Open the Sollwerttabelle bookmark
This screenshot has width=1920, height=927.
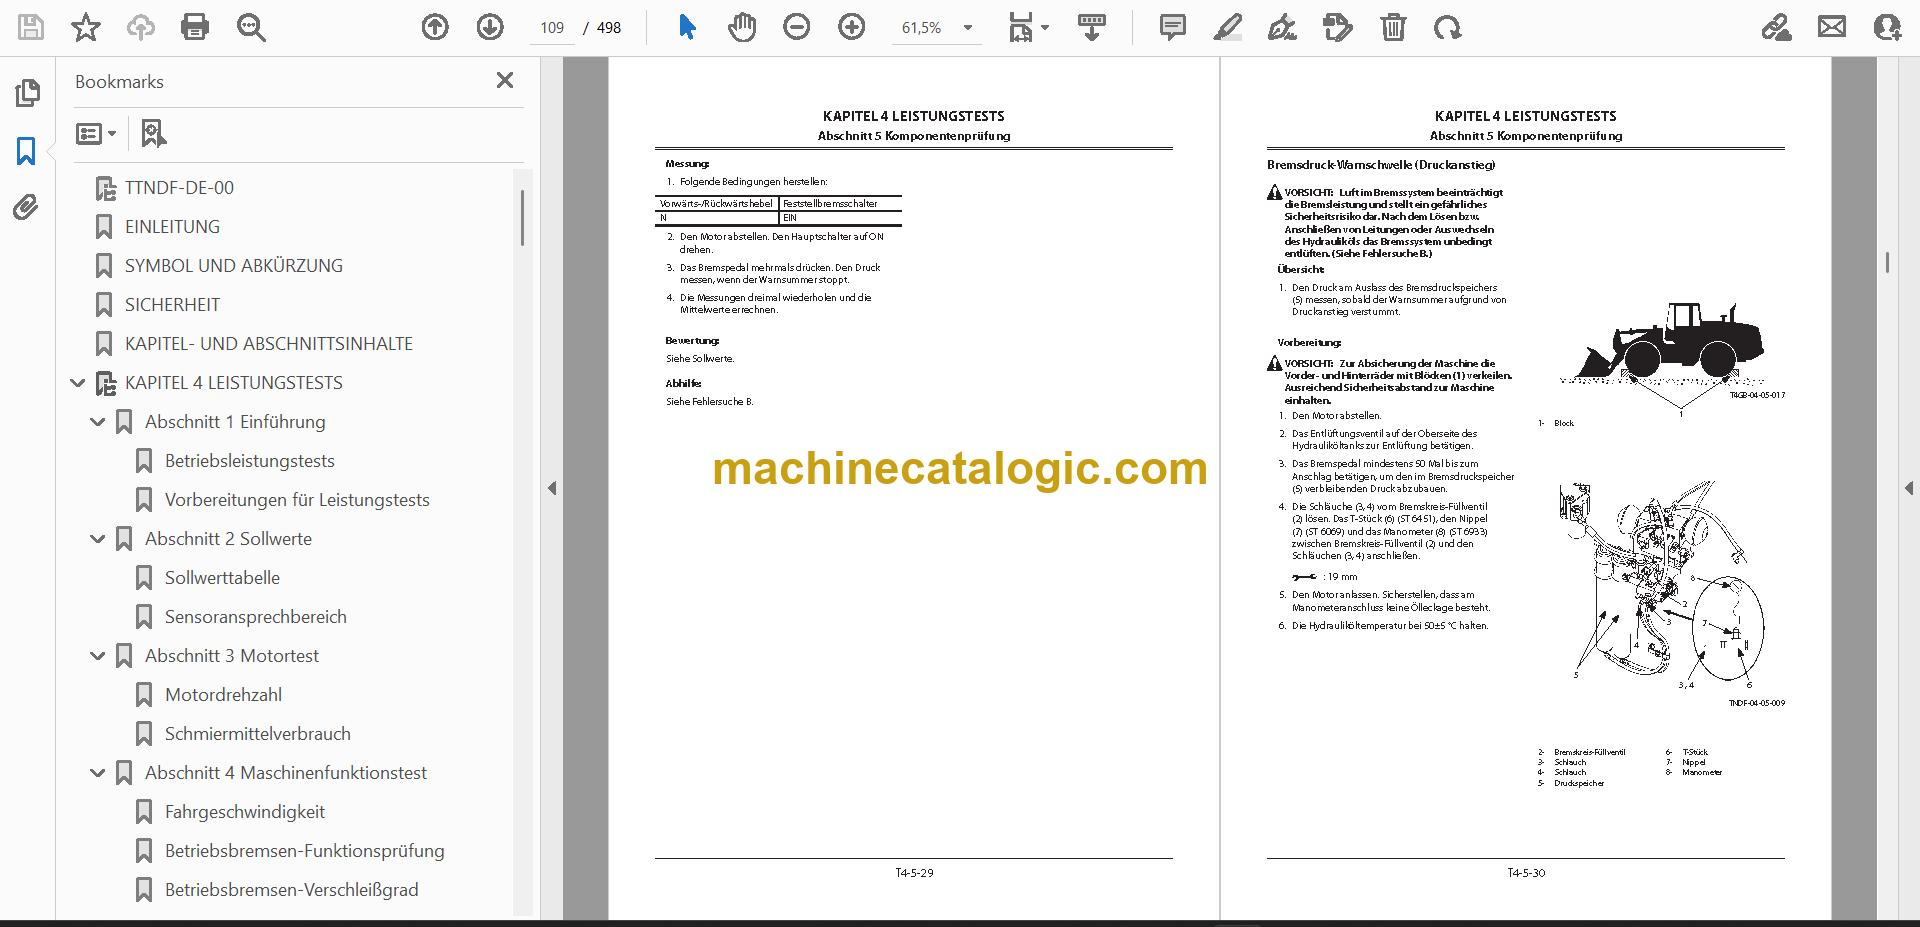(222, 578)
